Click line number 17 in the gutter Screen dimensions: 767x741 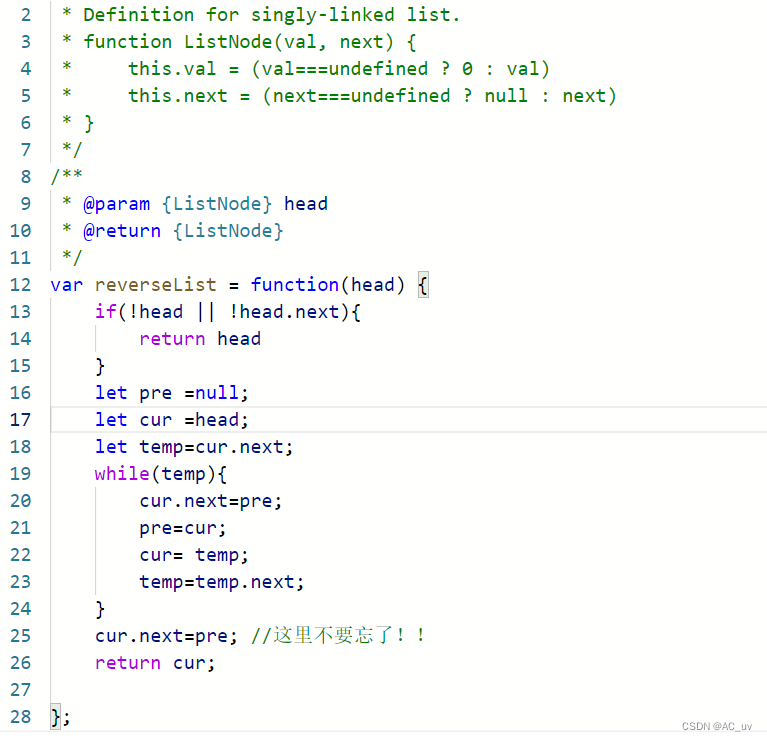[20, 420]
